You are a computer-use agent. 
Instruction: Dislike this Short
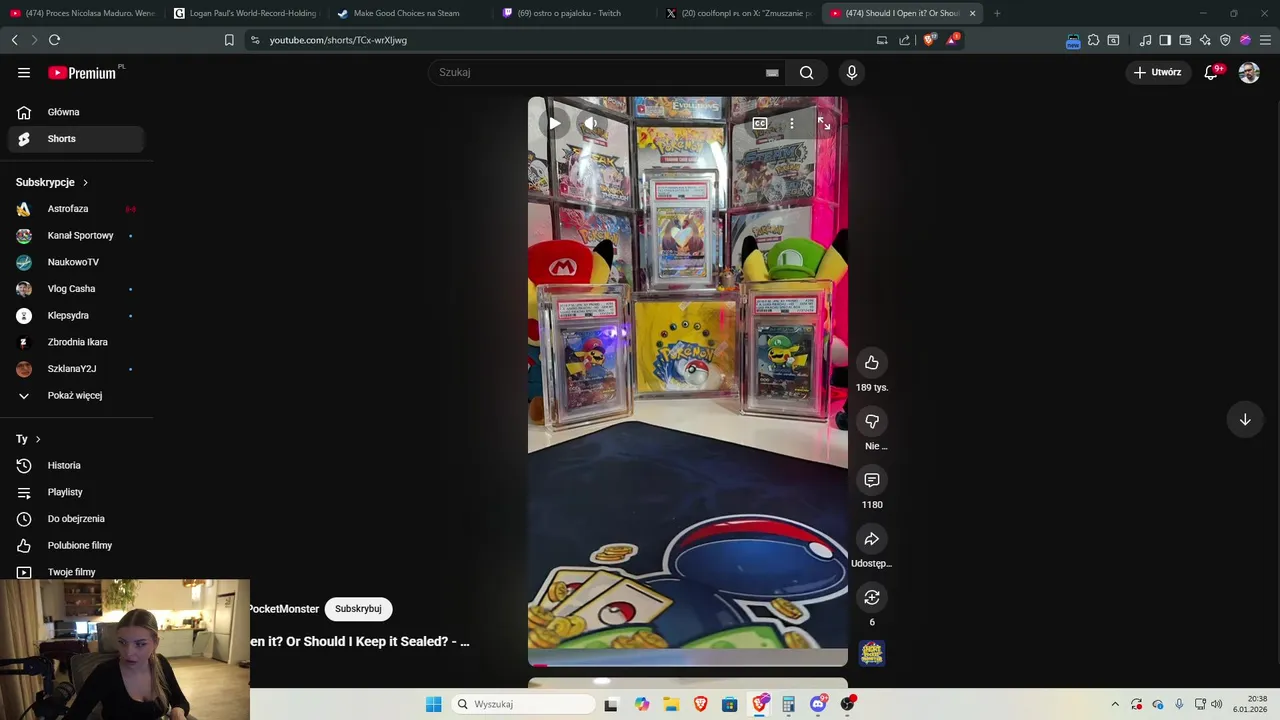click(872, 421)
